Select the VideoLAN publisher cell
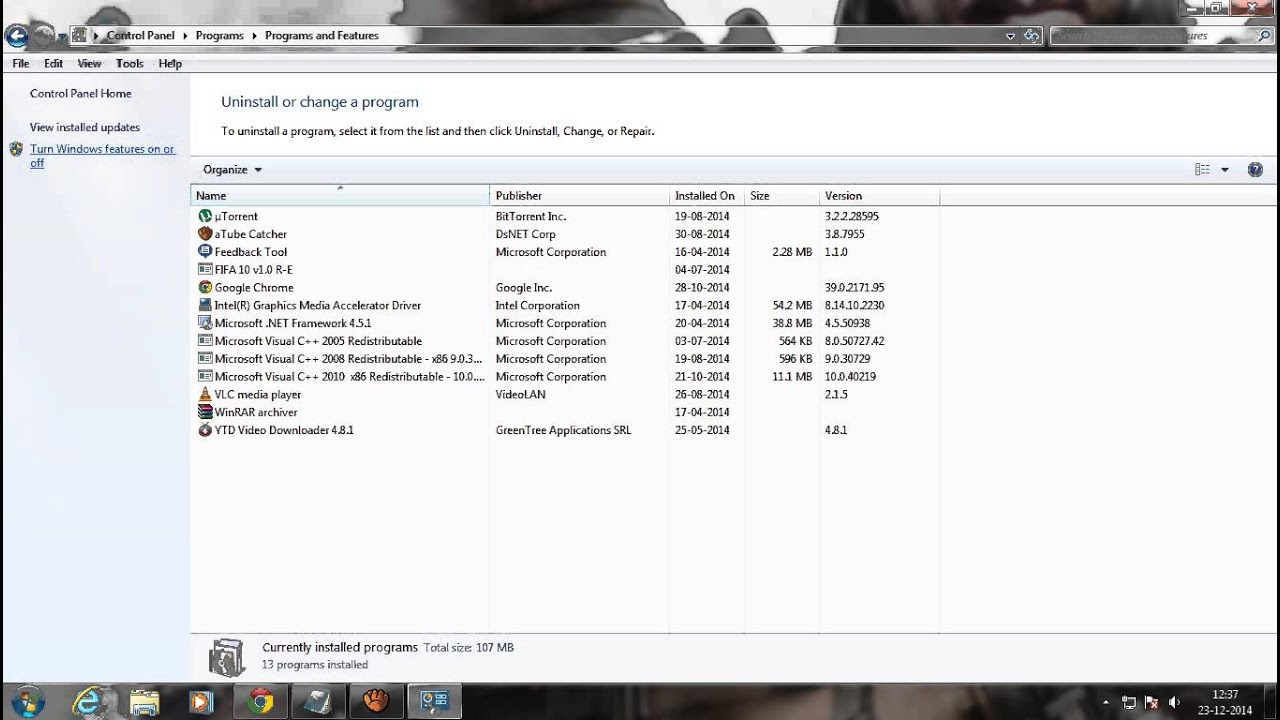The width and height of the screenshot is (1280, 720). click(x=521, y=395)
